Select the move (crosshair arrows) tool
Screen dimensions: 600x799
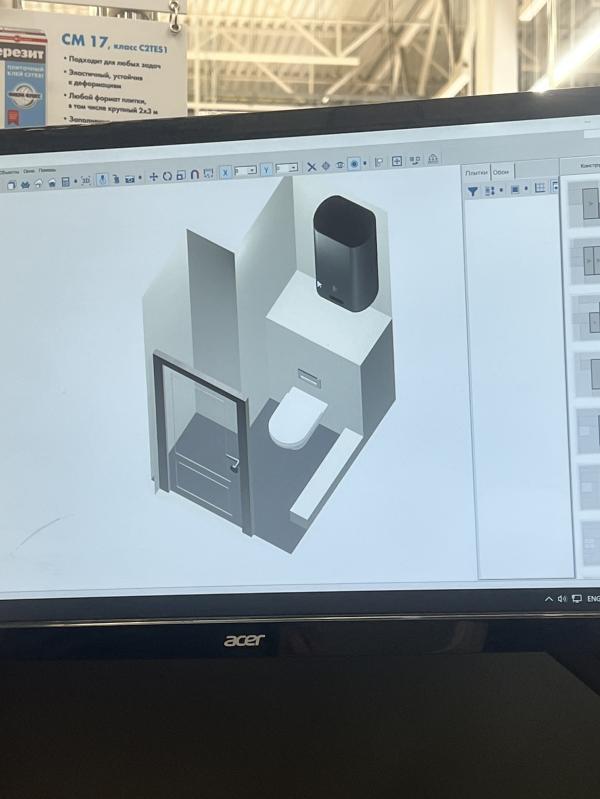pos(153,176)
